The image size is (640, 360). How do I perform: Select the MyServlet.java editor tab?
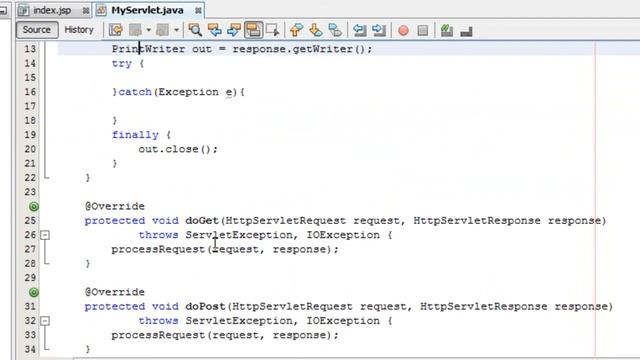pyautogui.click(x=147, y=10)
